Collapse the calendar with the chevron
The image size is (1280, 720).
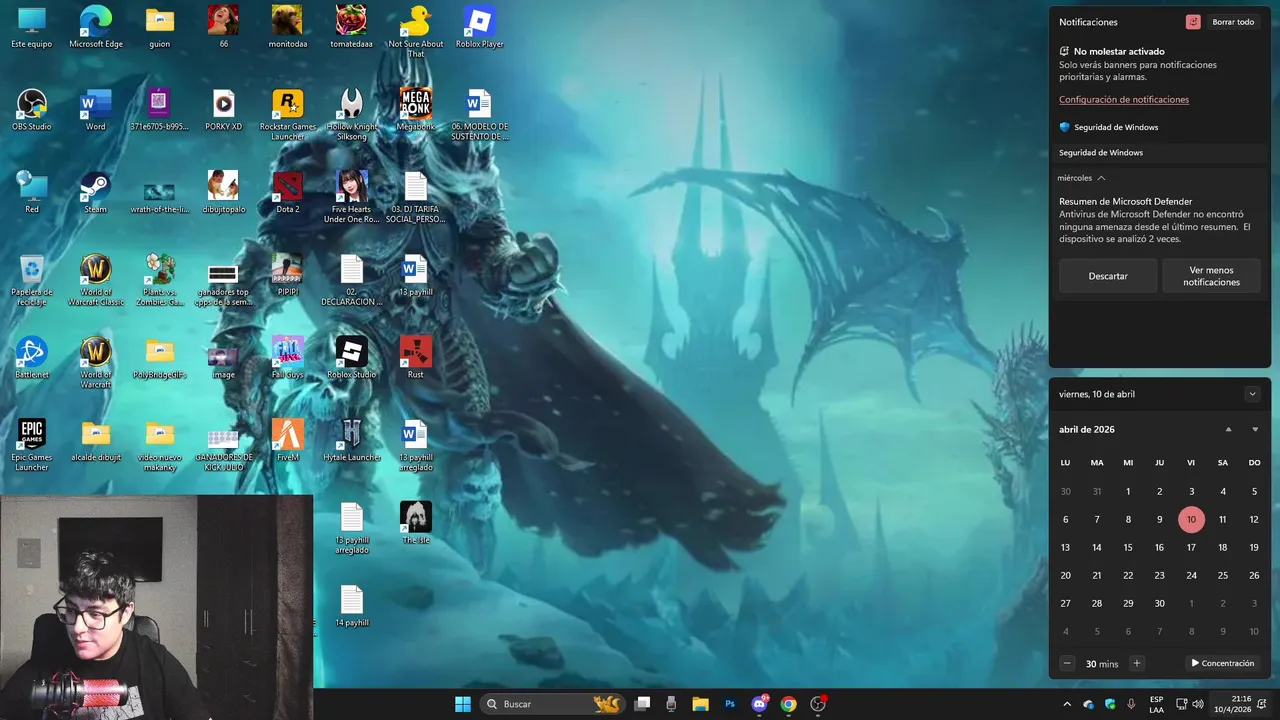click(x=1252, y=394)
